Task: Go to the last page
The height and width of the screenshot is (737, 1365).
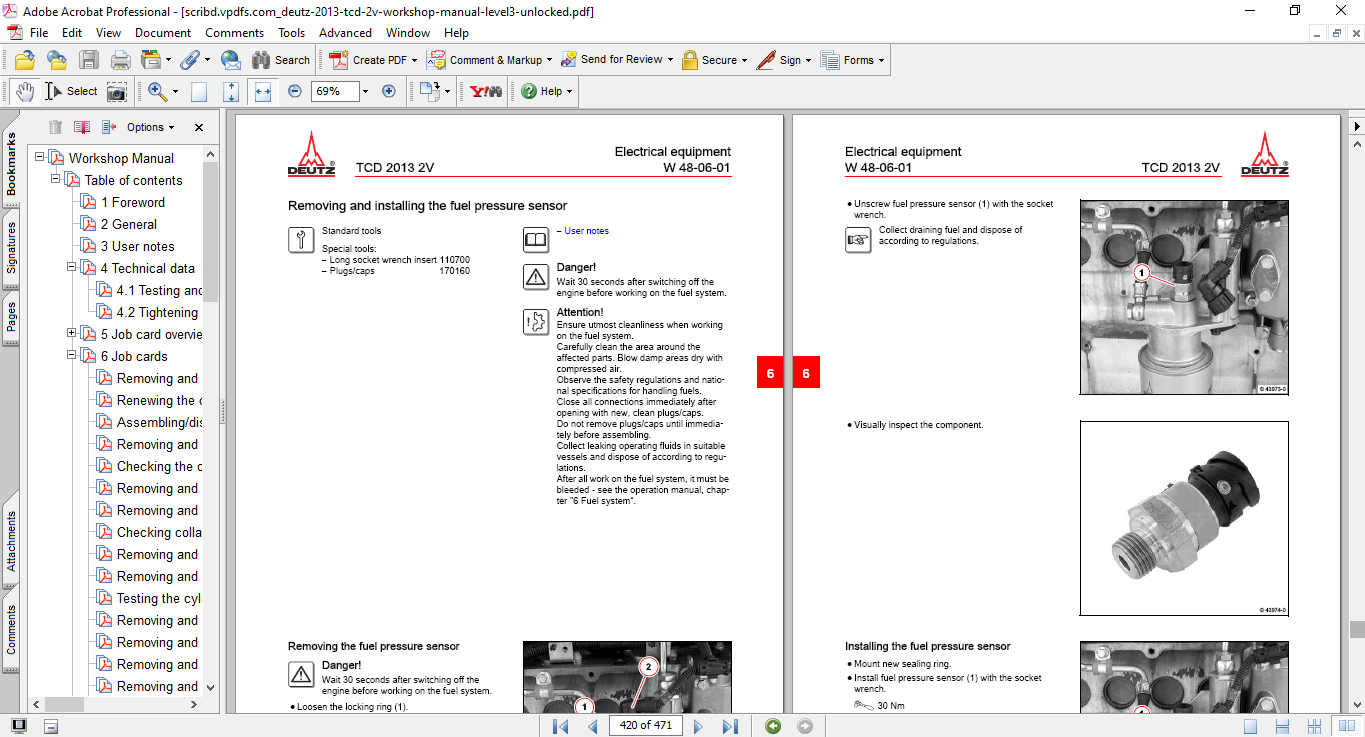Action: pos(730,726)
